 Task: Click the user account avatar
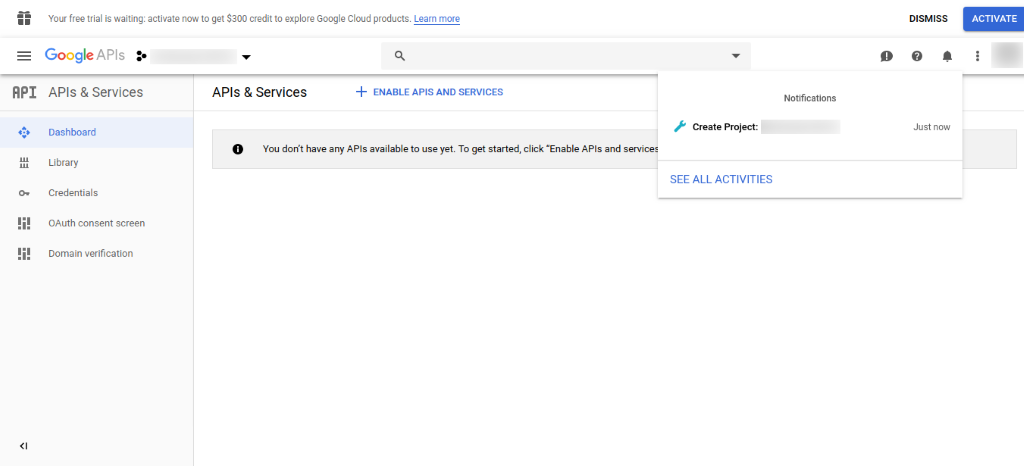click(1006, 56)
